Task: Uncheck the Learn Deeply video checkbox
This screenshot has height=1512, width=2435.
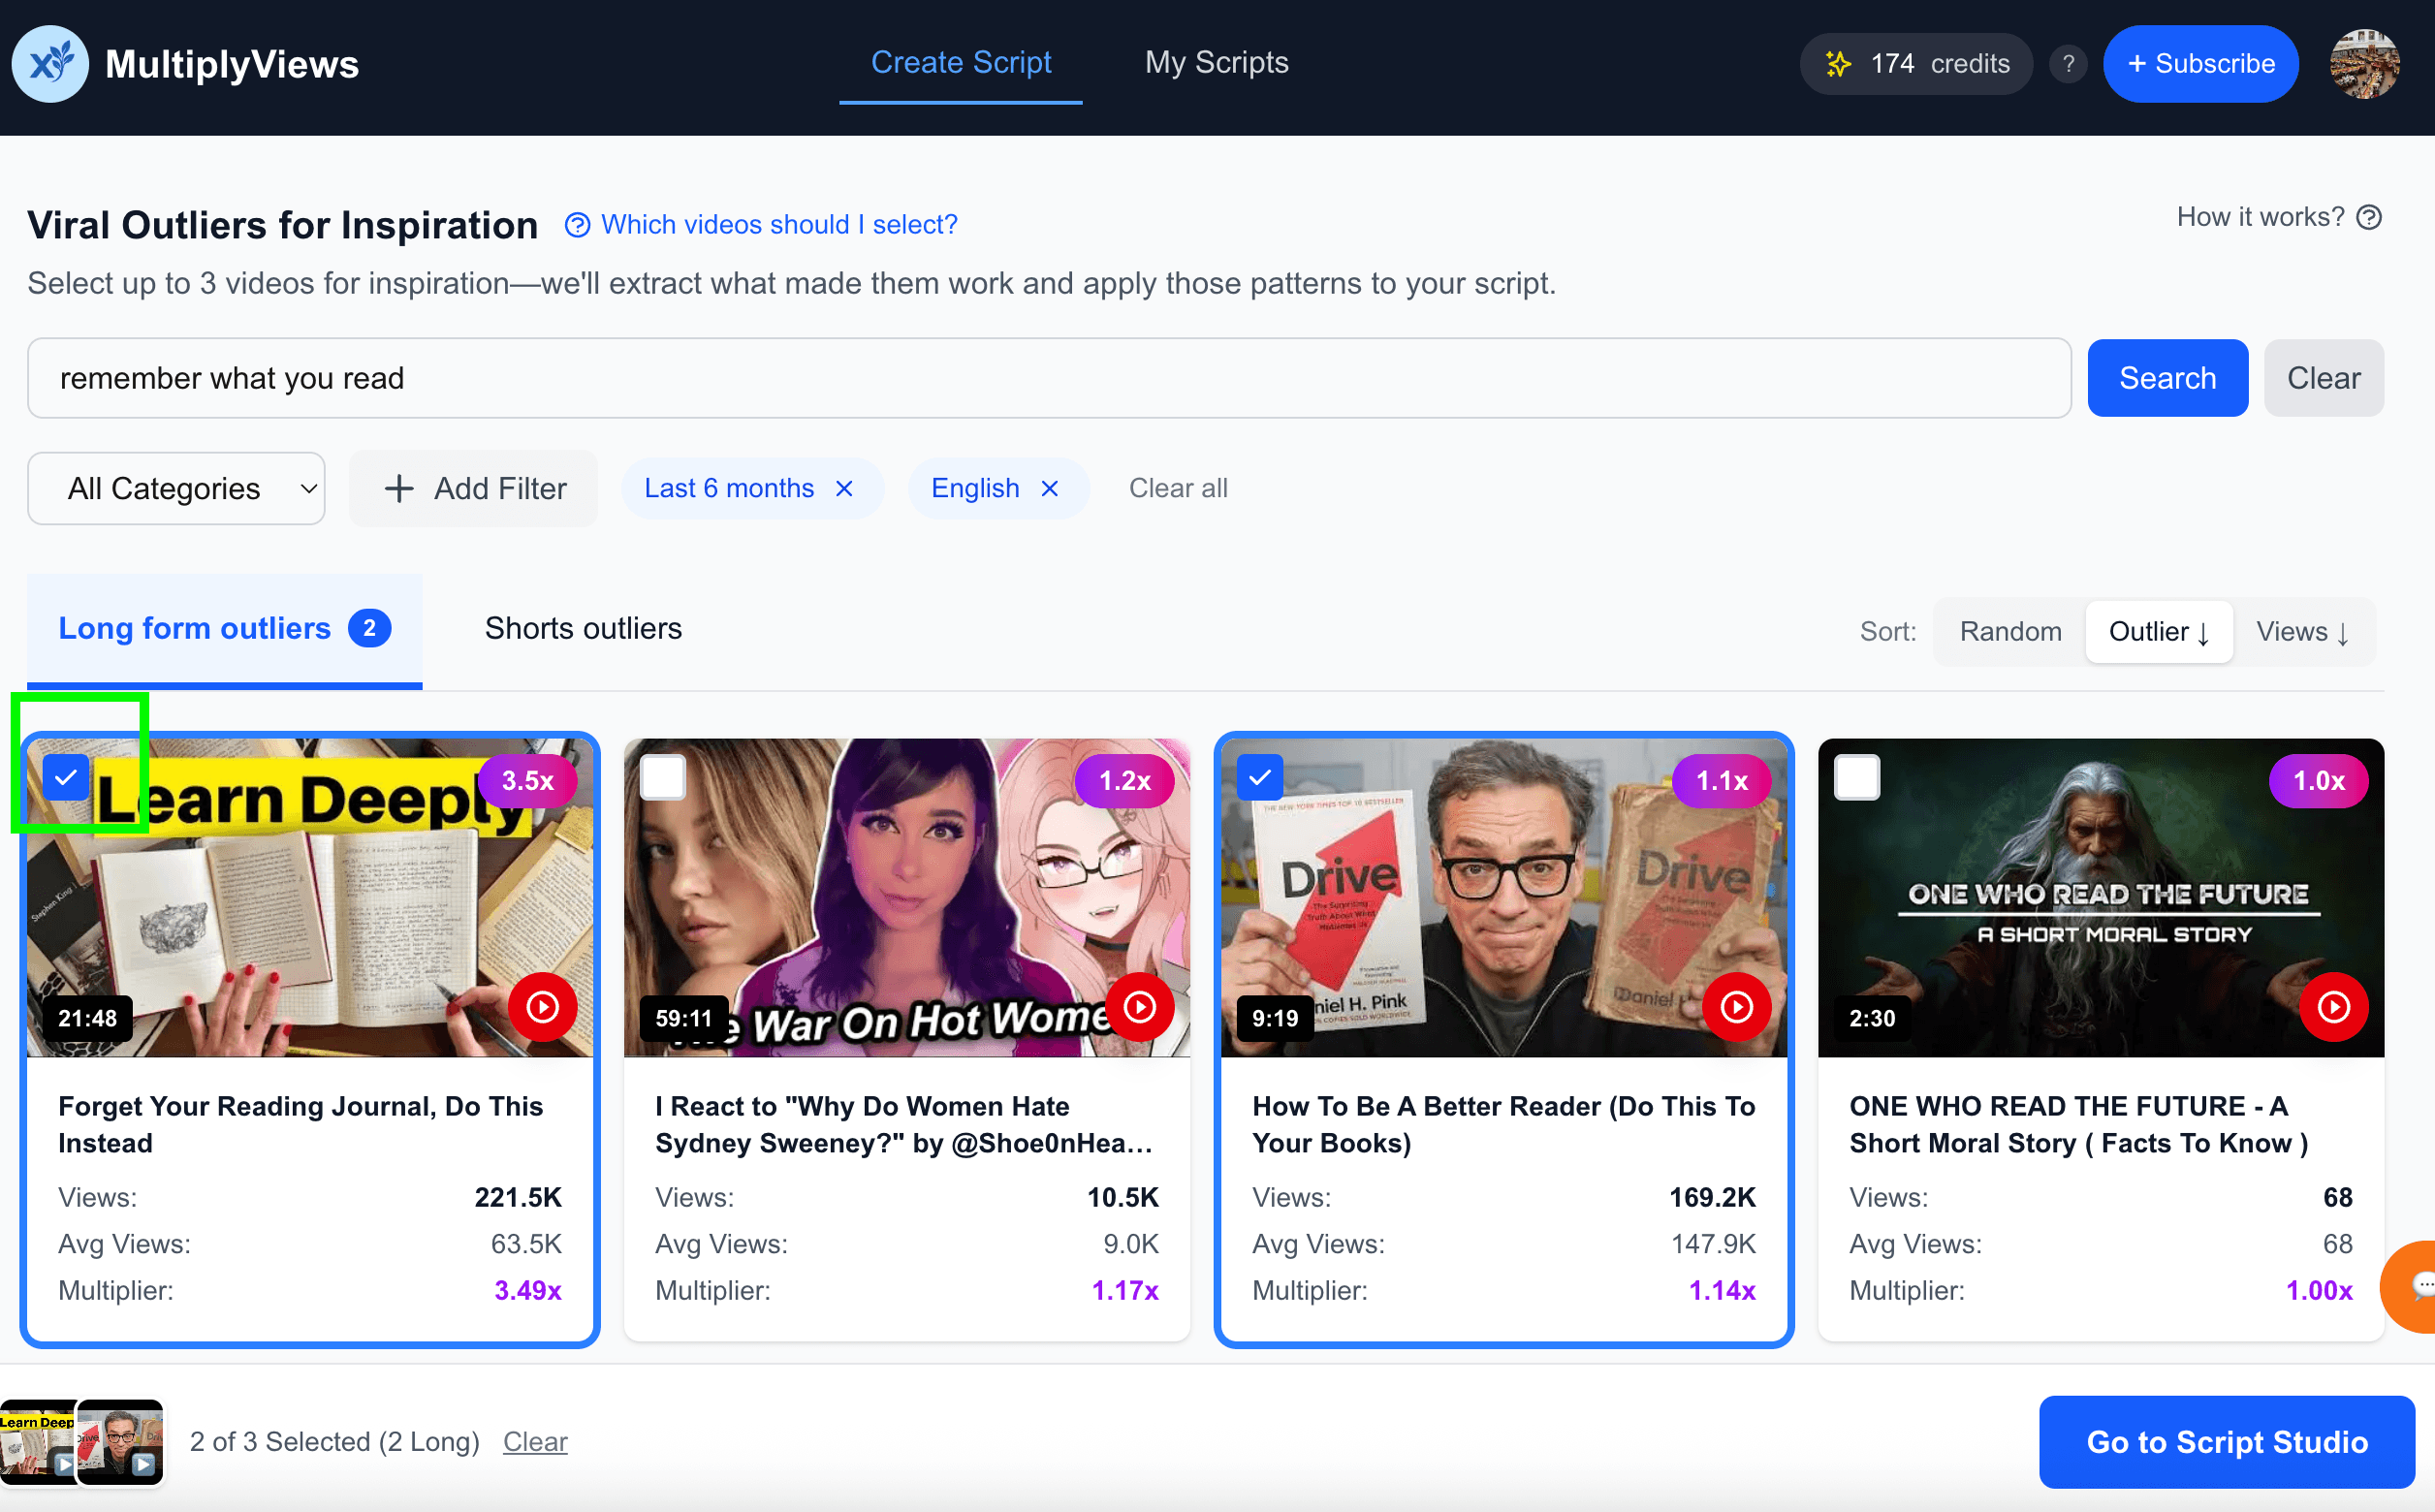Action: tap(66, 777)
